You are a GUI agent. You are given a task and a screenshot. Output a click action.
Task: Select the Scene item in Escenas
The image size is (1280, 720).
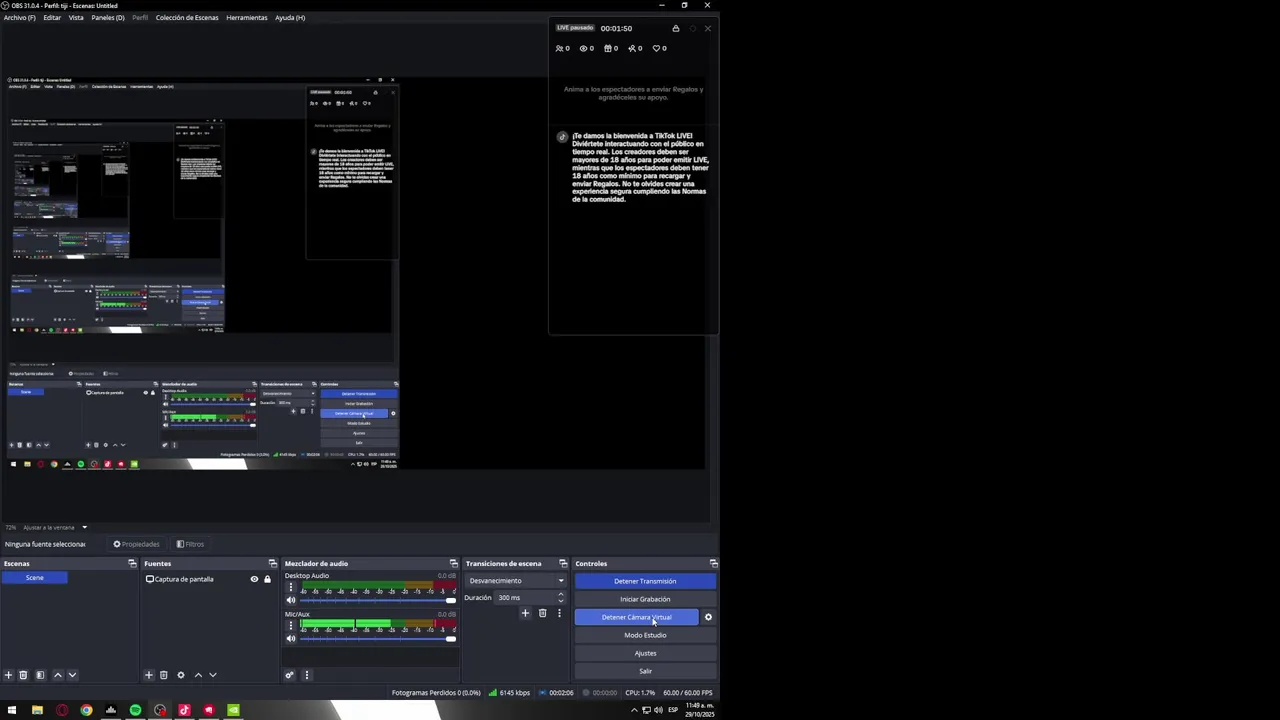(35, 577)
